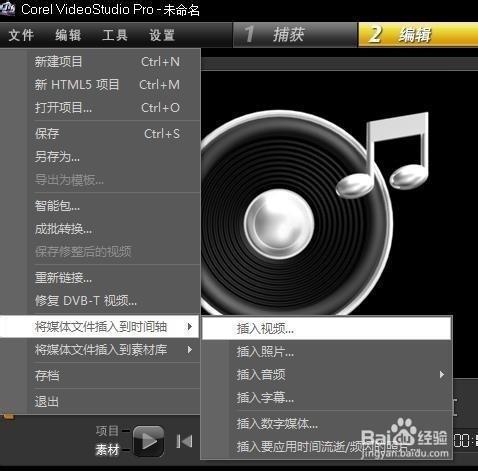Switch preview mode to 项目
Image resolution: width=478 pixels, height=471 pixels.
coord(107,431)
